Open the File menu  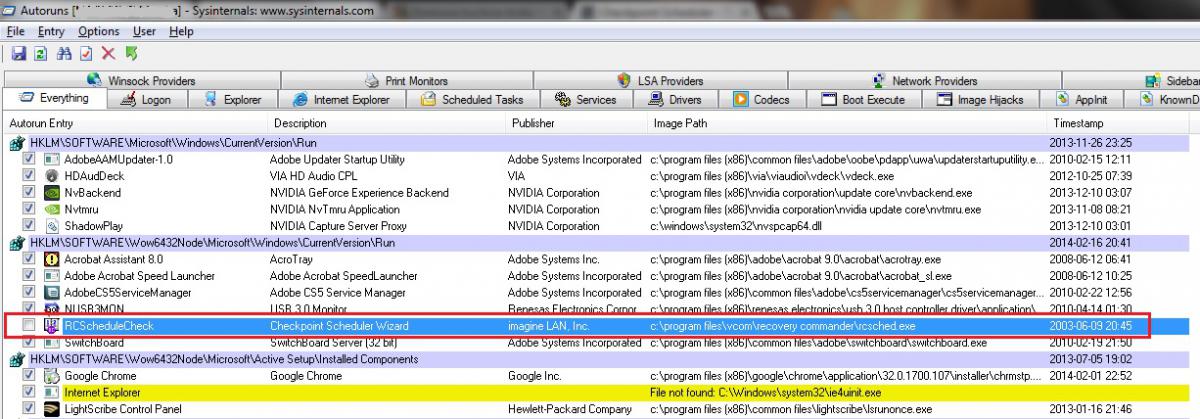pos(16,32)
